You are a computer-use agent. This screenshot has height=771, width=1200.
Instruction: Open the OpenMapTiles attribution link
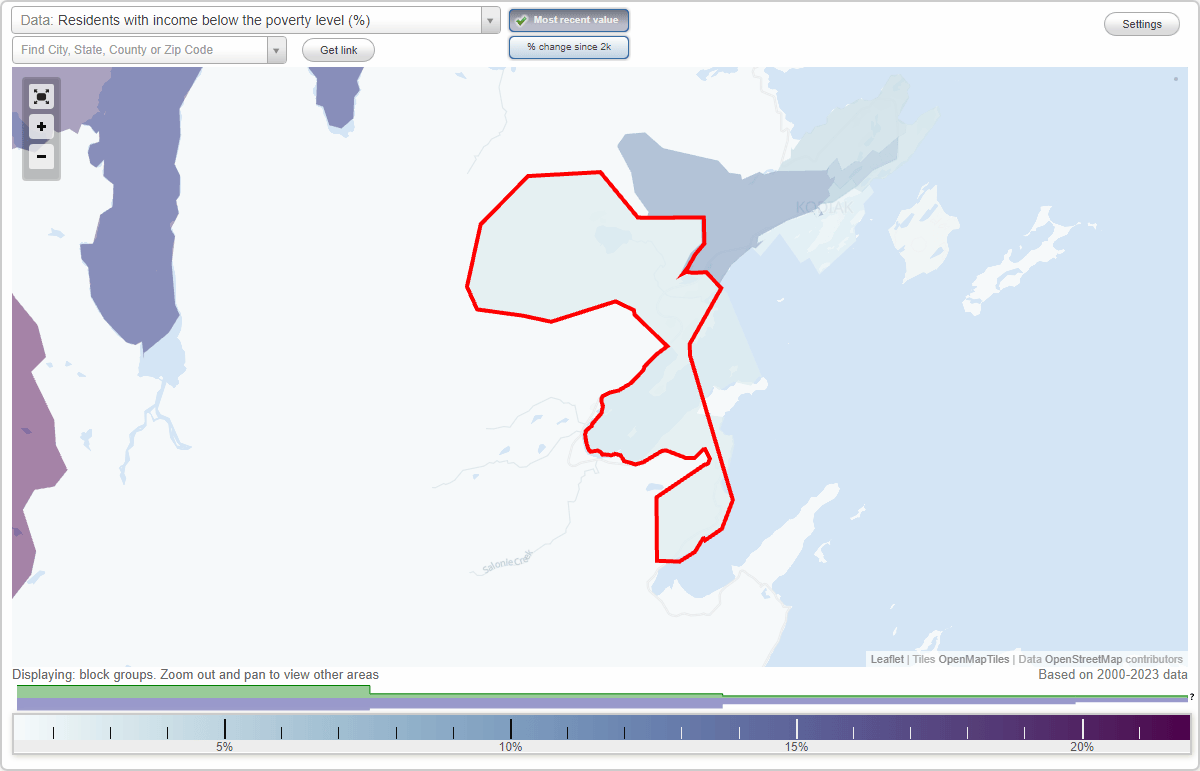974,659
